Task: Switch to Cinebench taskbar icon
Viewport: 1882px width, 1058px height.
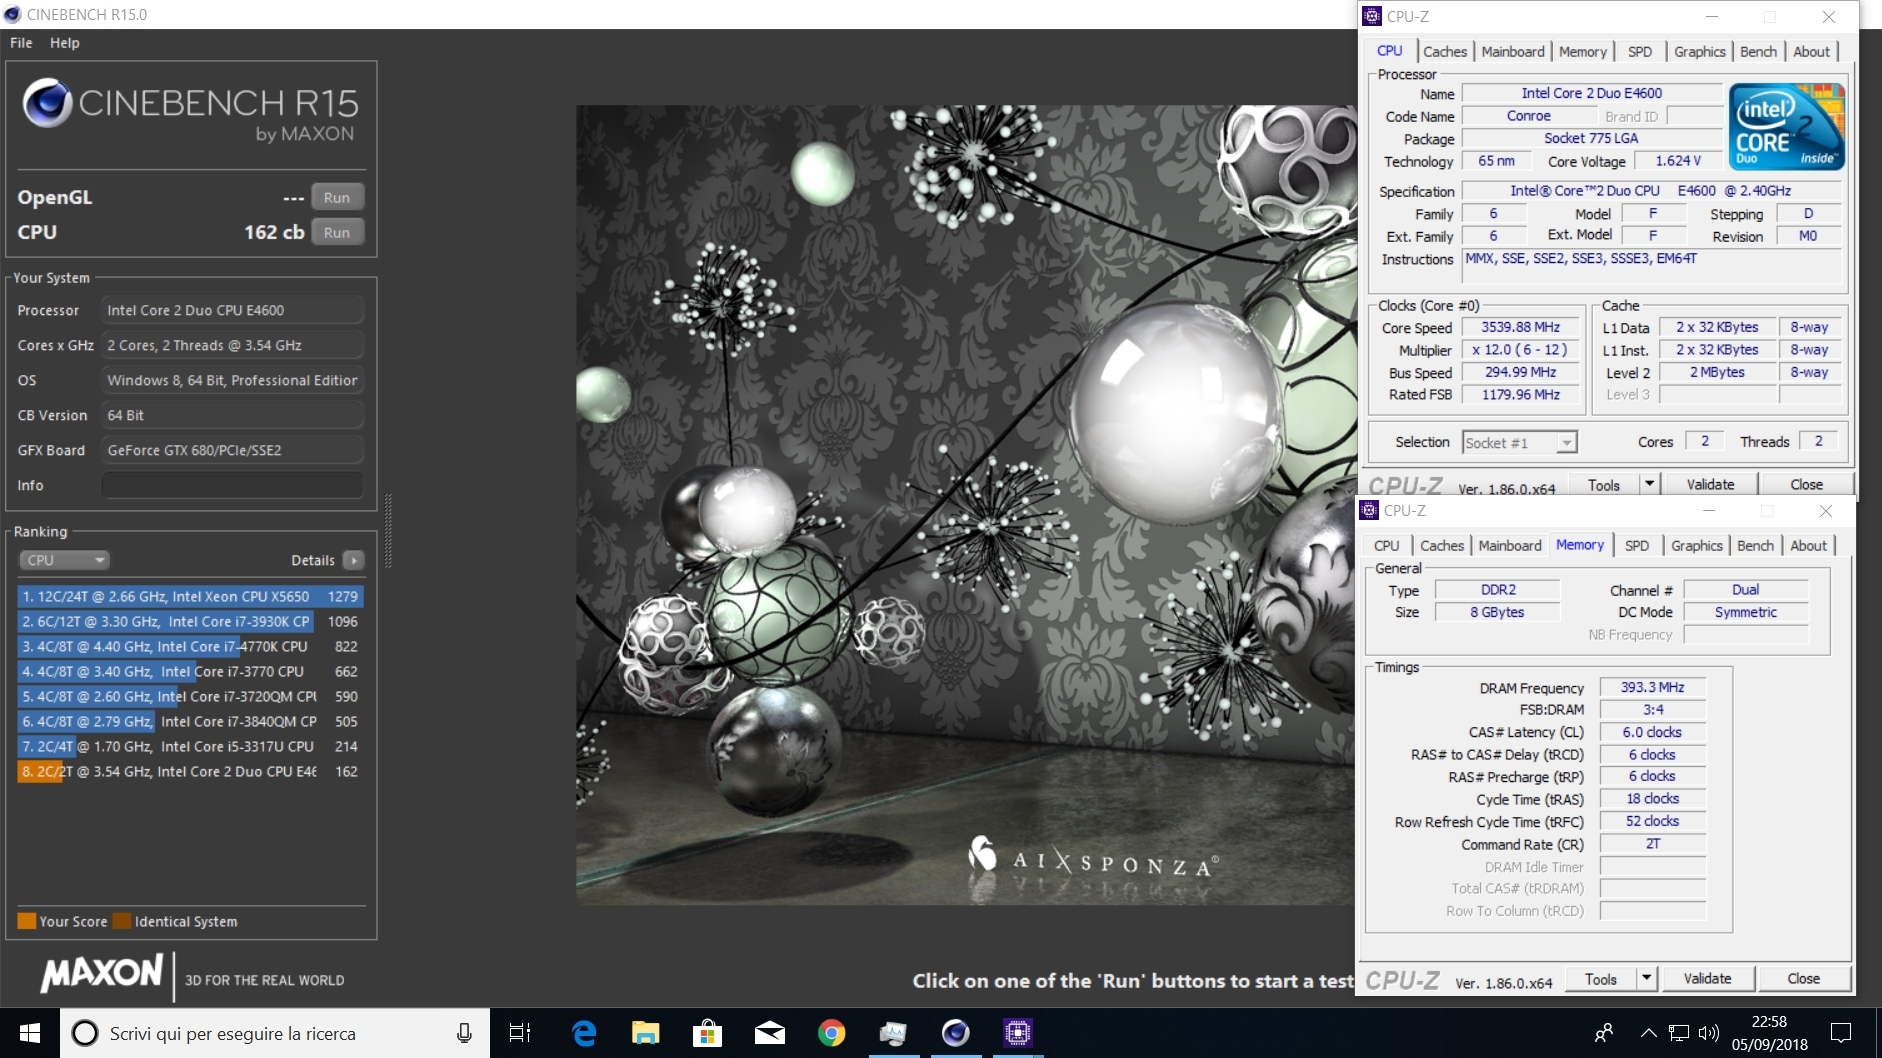Action: pyautogui.click(x=956, y=1033)
